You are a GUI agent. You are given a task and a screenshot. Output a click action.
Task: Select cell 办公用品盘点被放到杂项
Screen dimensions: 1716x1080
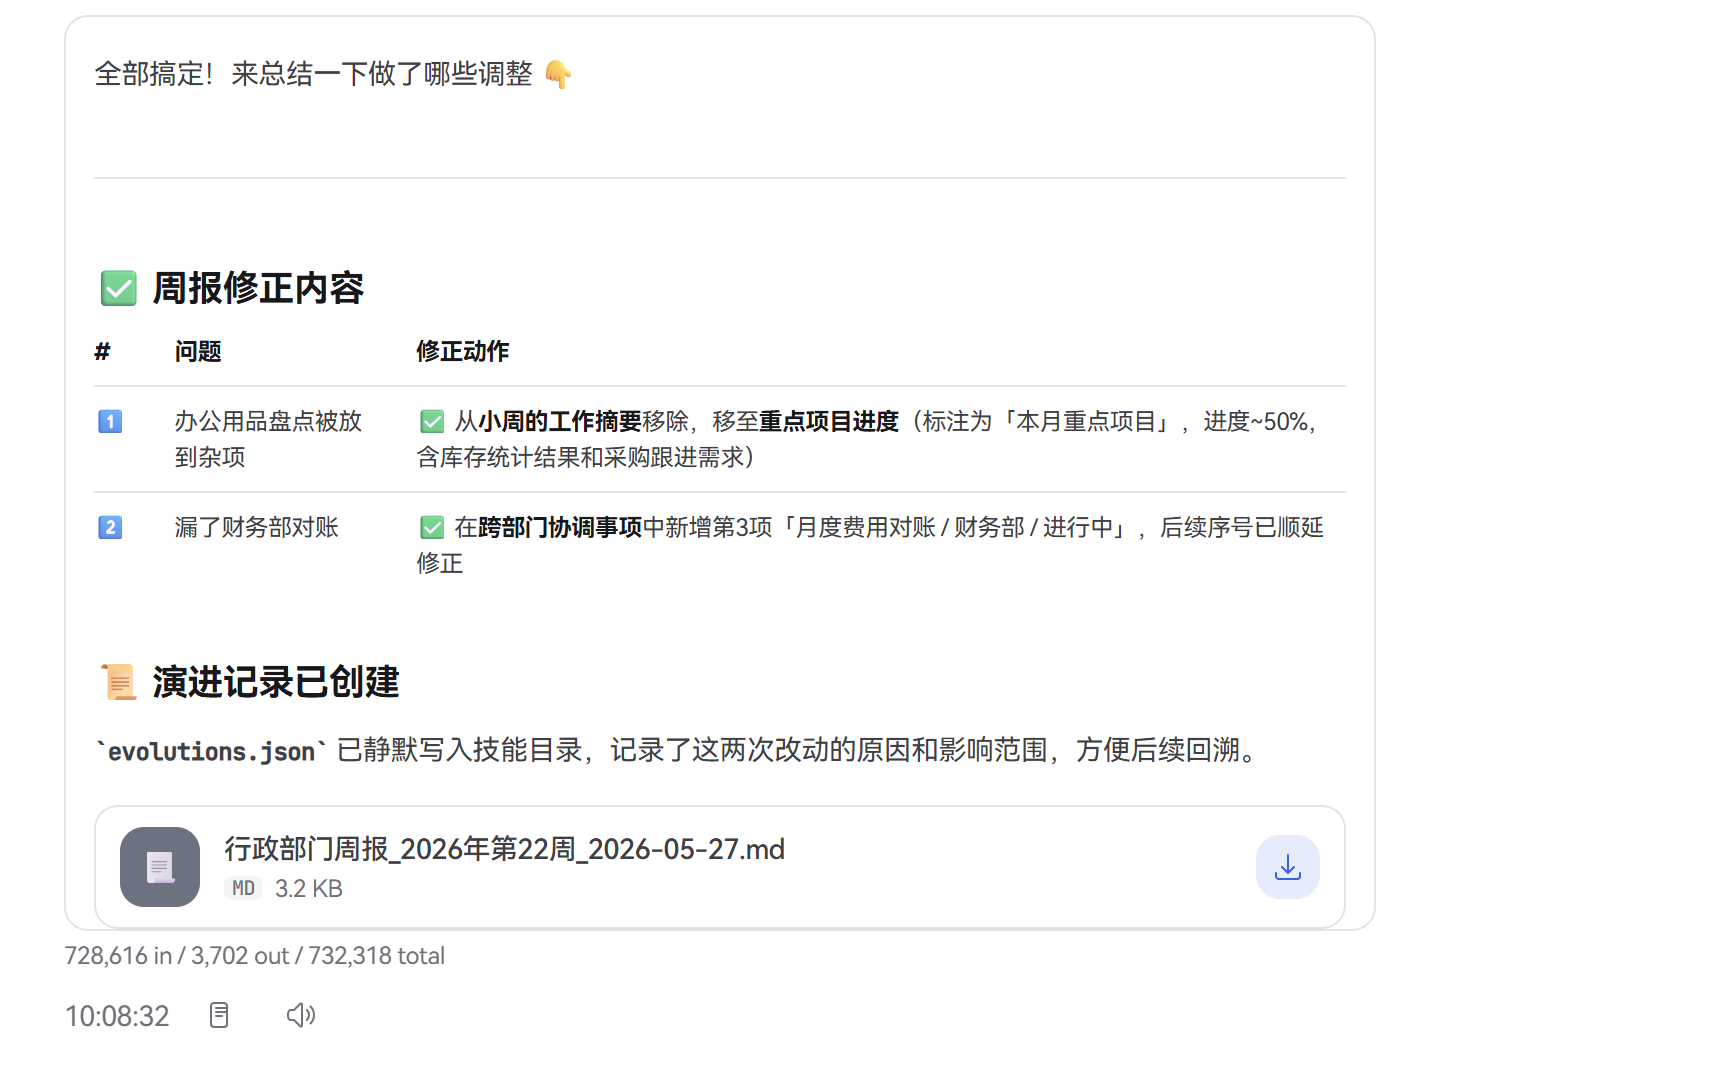pos(268,439)
